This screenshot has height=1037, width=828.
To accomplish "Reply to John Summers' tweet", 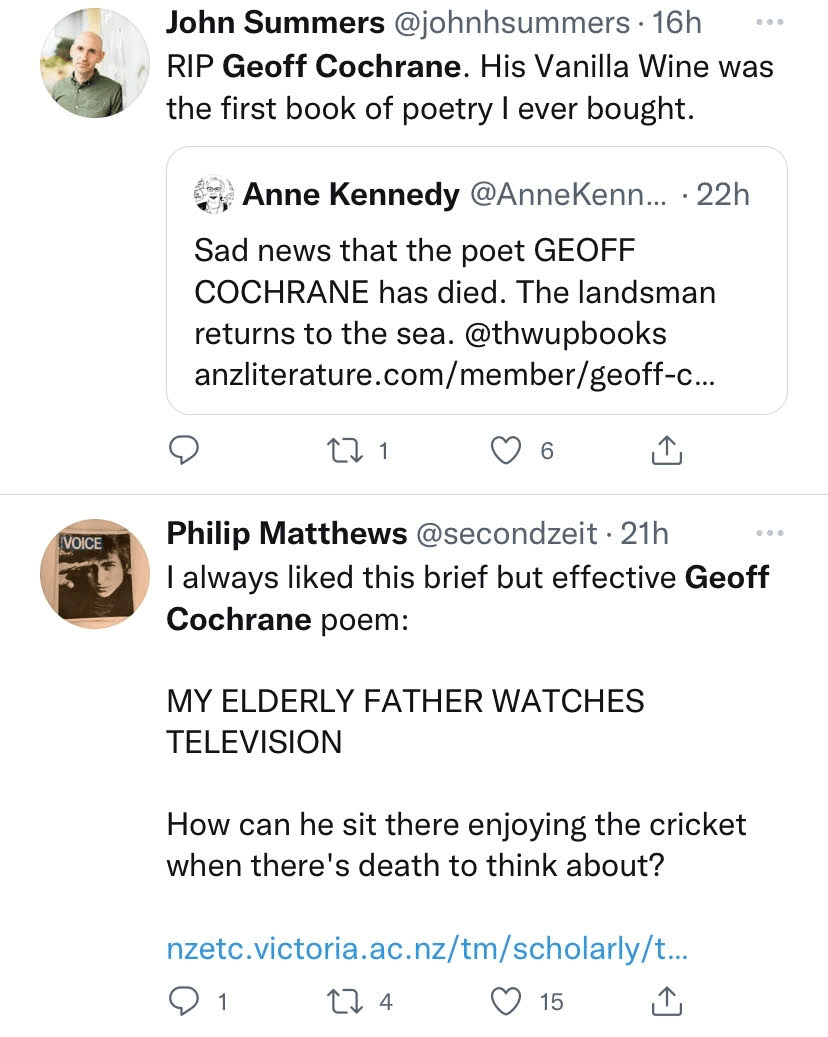I will (183, 452).
